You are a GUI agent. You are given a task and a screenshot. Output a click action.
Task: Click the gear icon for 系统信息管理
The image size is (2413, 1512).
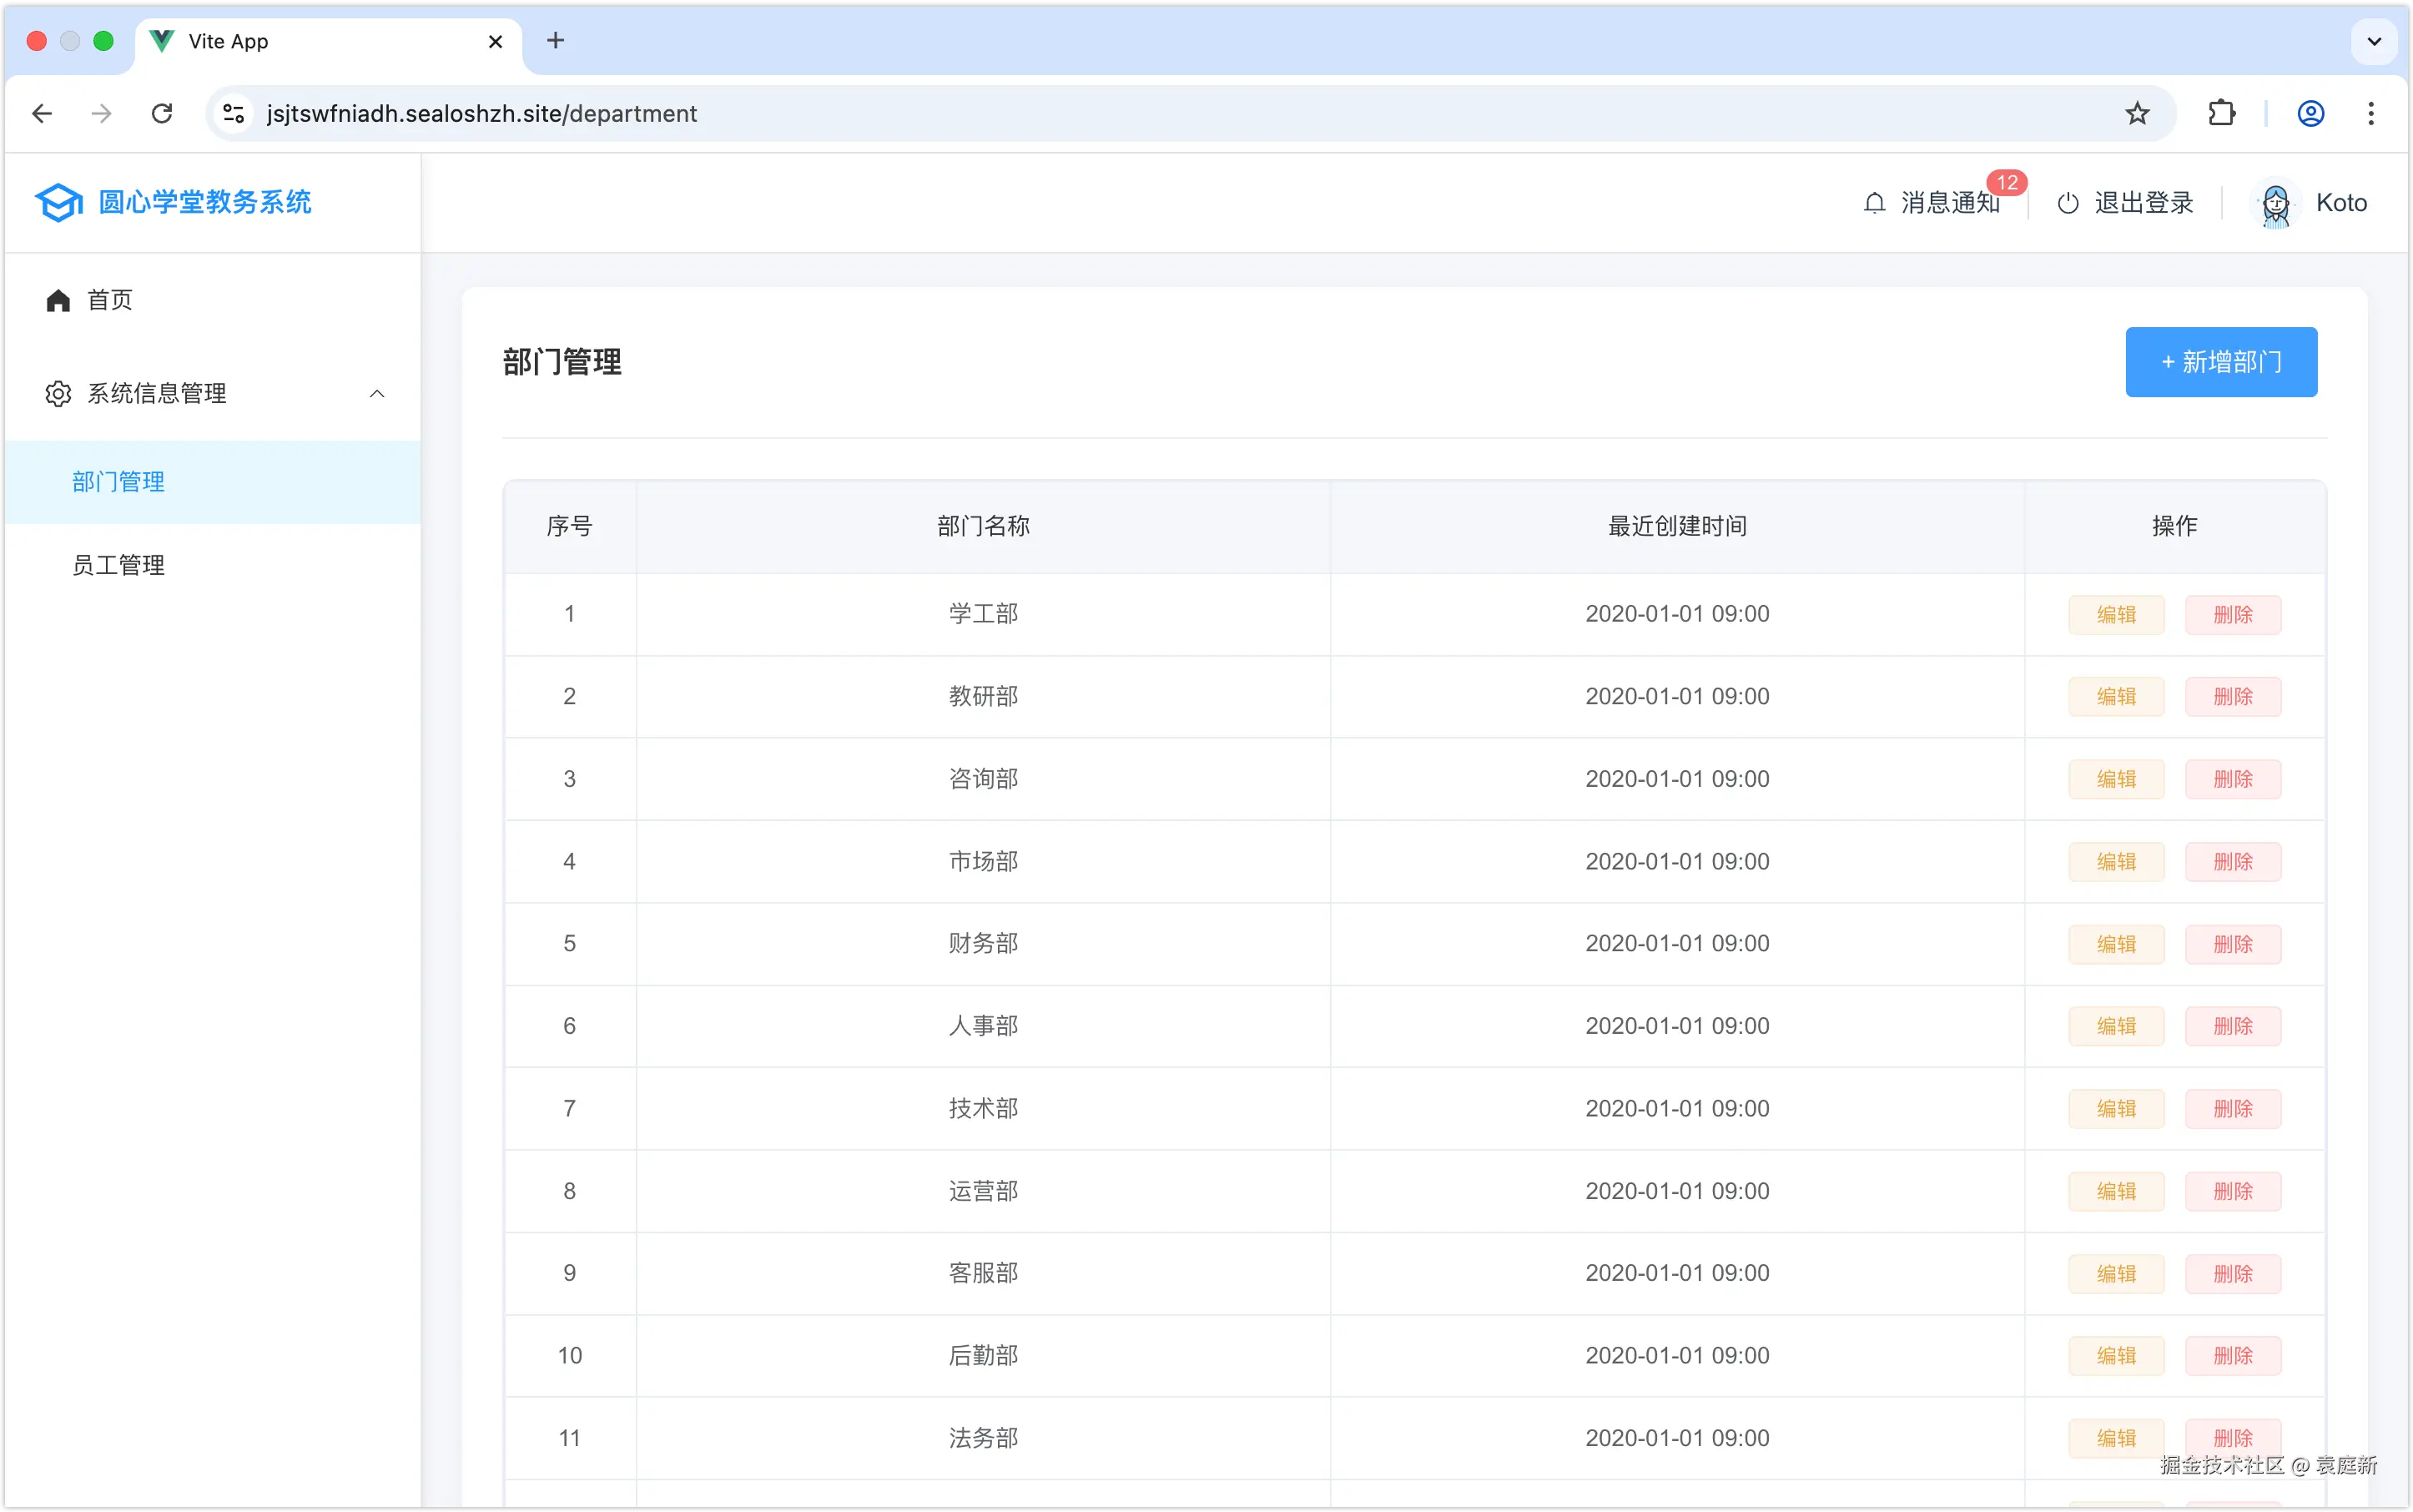(57, 393)
